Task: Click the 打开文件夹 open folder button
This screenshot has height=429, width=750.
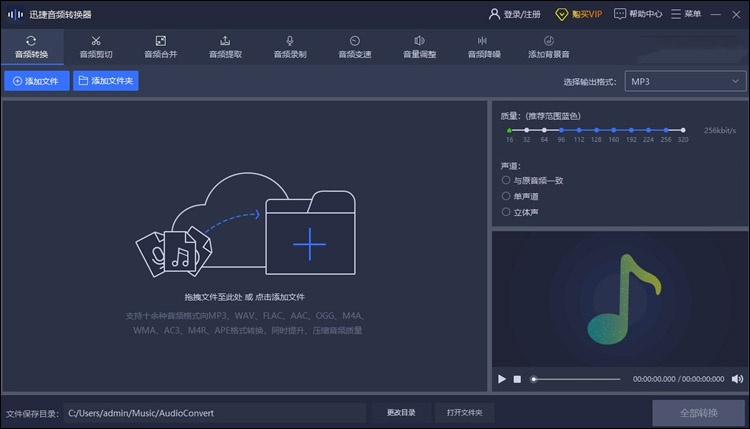Action: pyautogui.click(x=464, y=413)
